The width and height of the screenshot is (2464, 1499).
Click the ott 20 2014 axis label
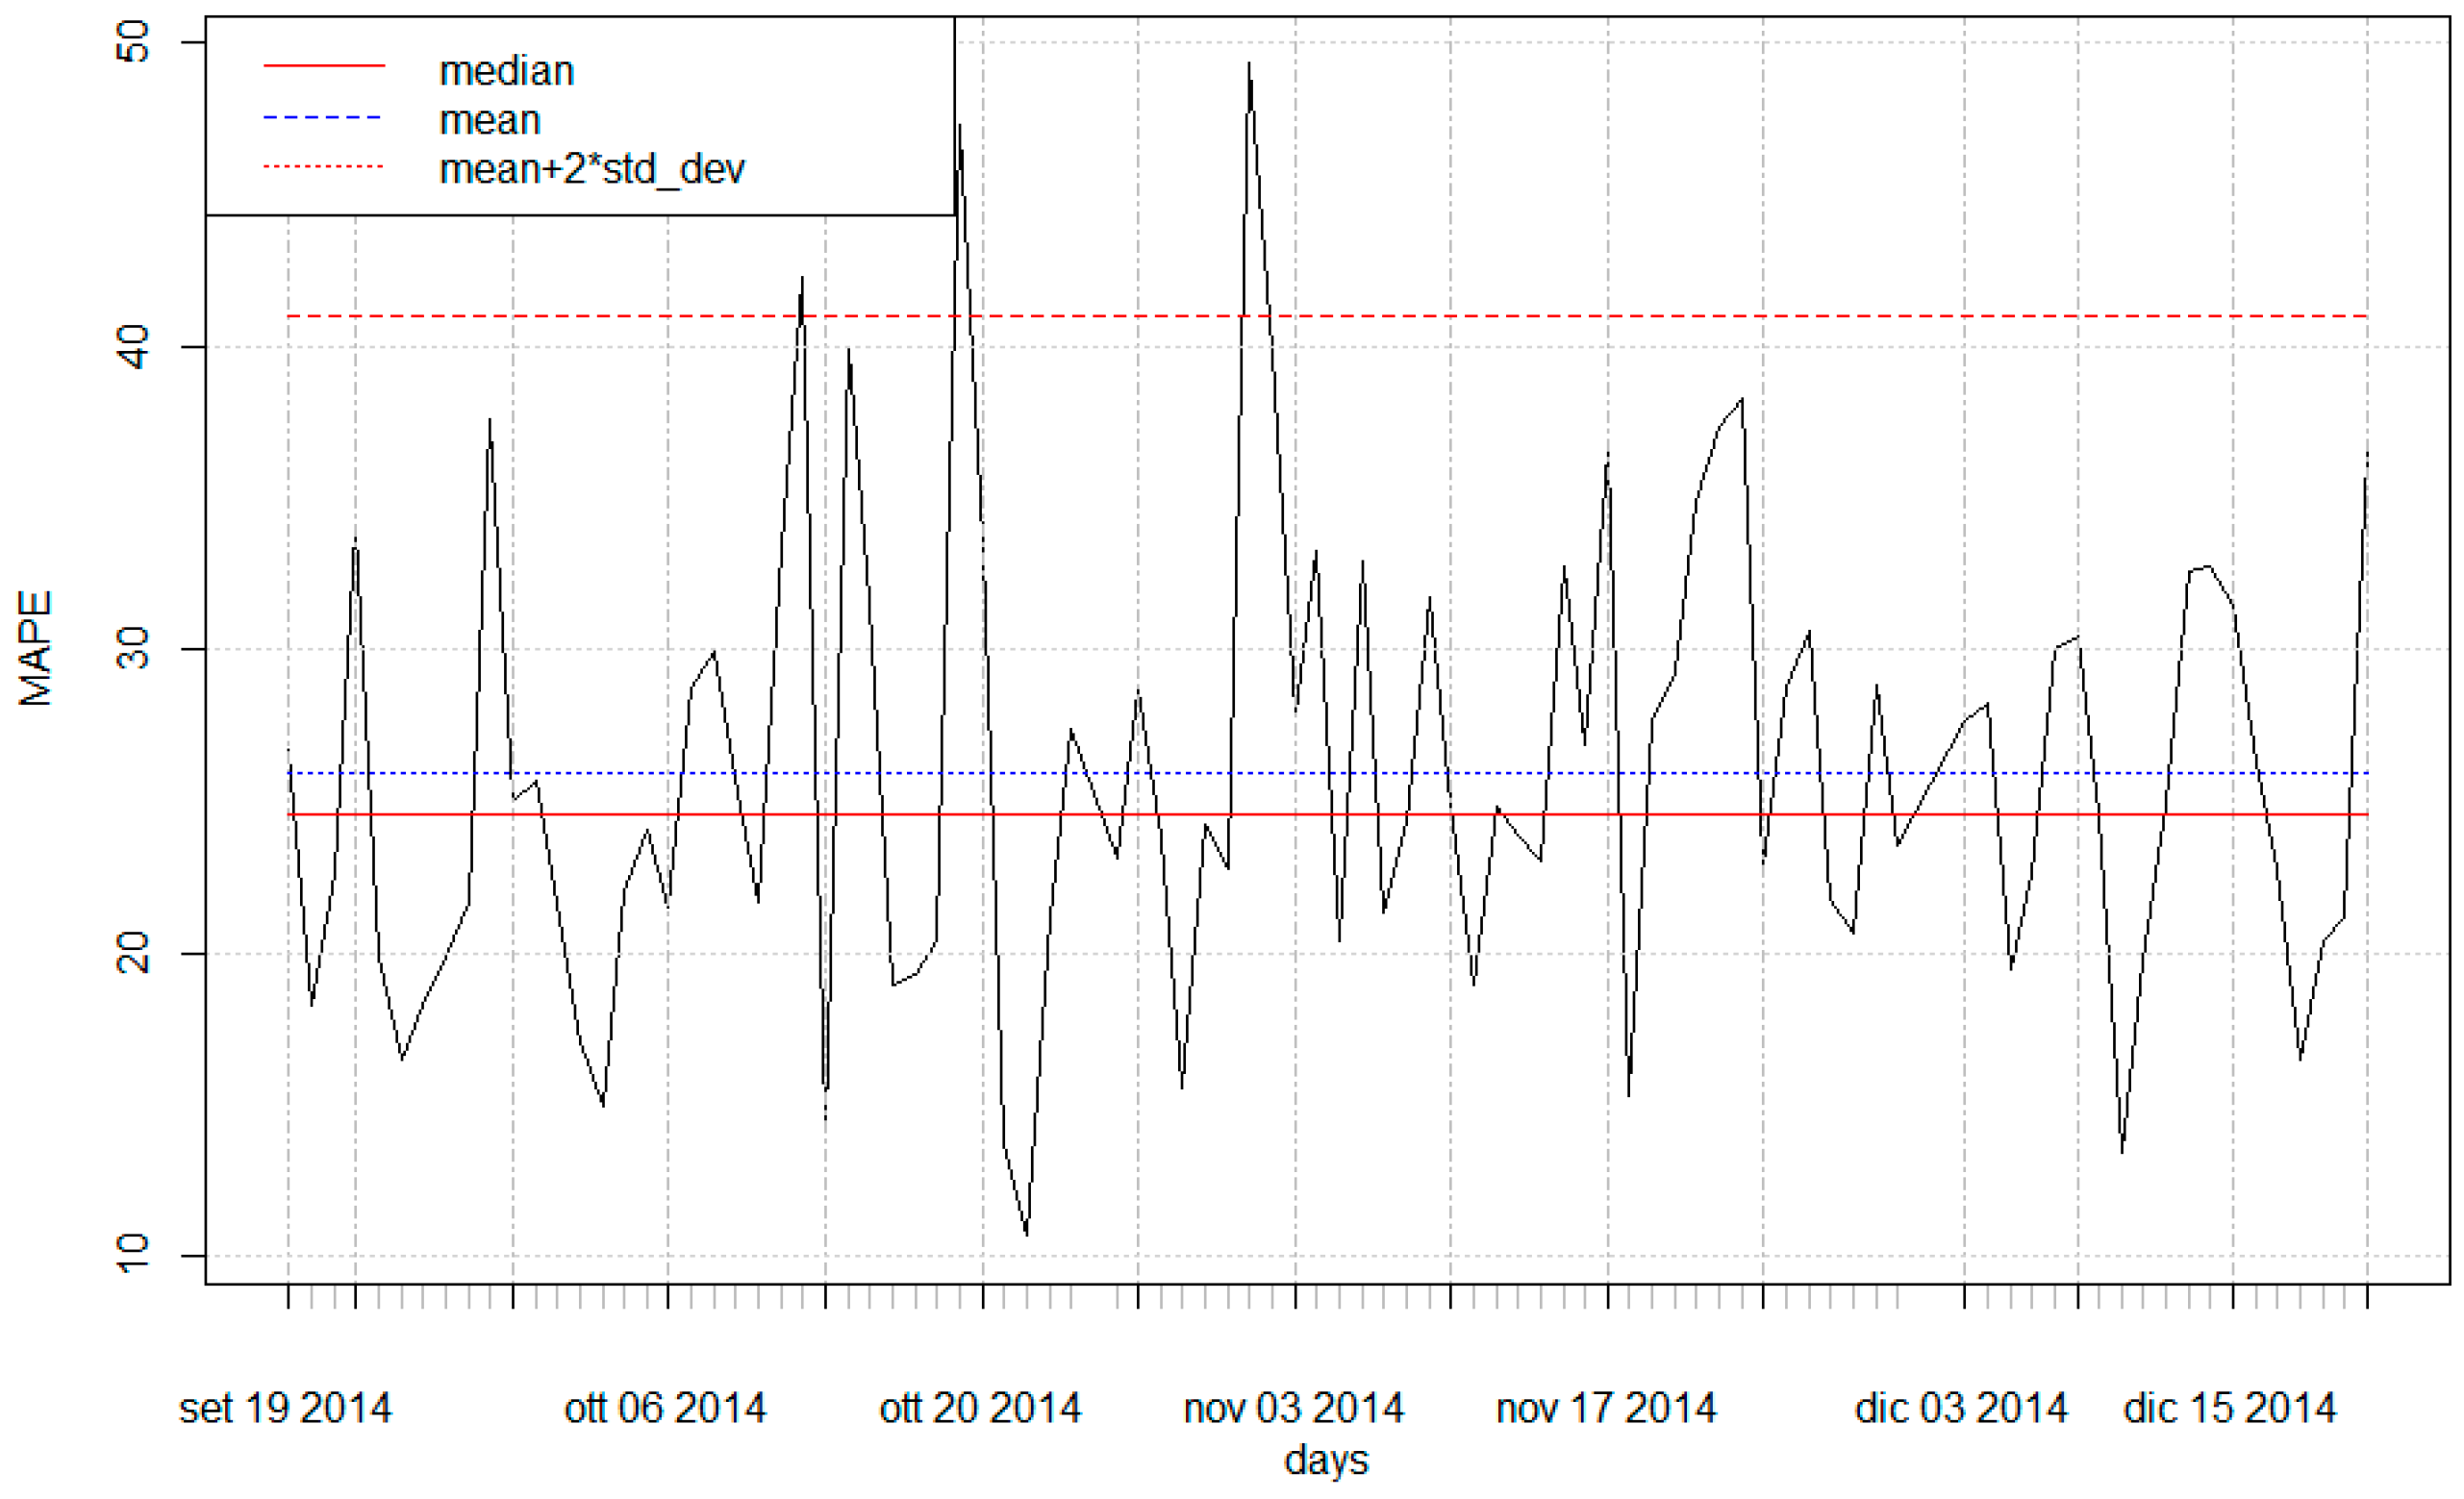point(980,1408)
